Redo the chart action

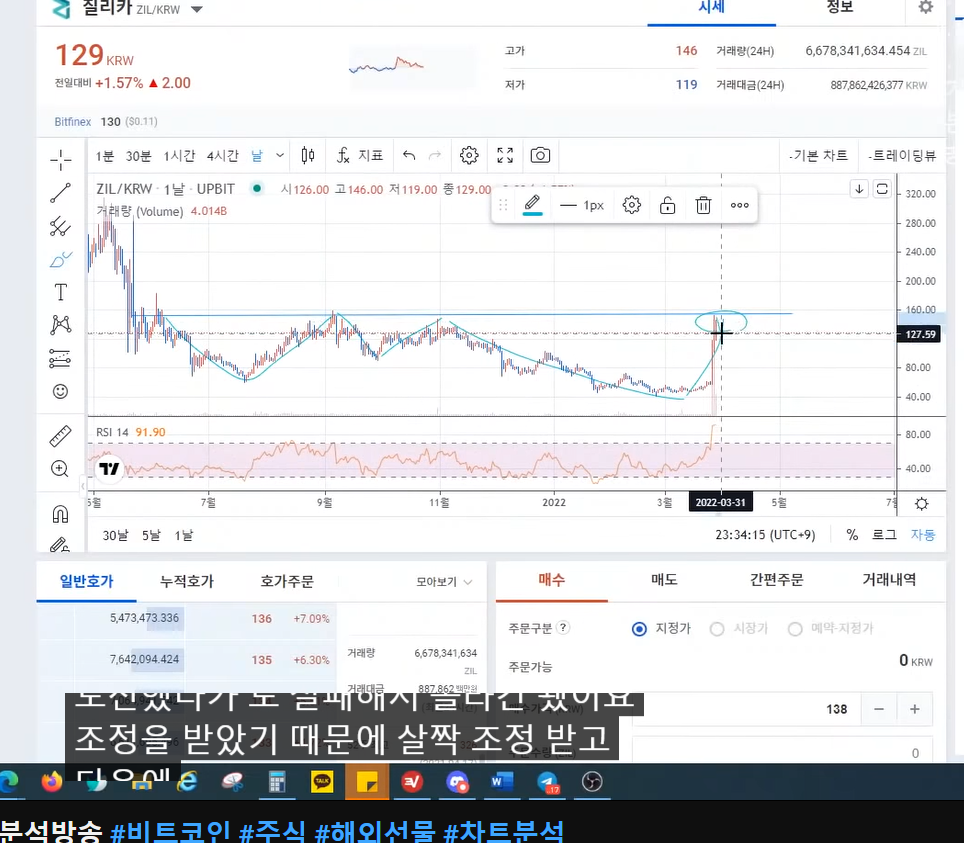tap(435, 156)
